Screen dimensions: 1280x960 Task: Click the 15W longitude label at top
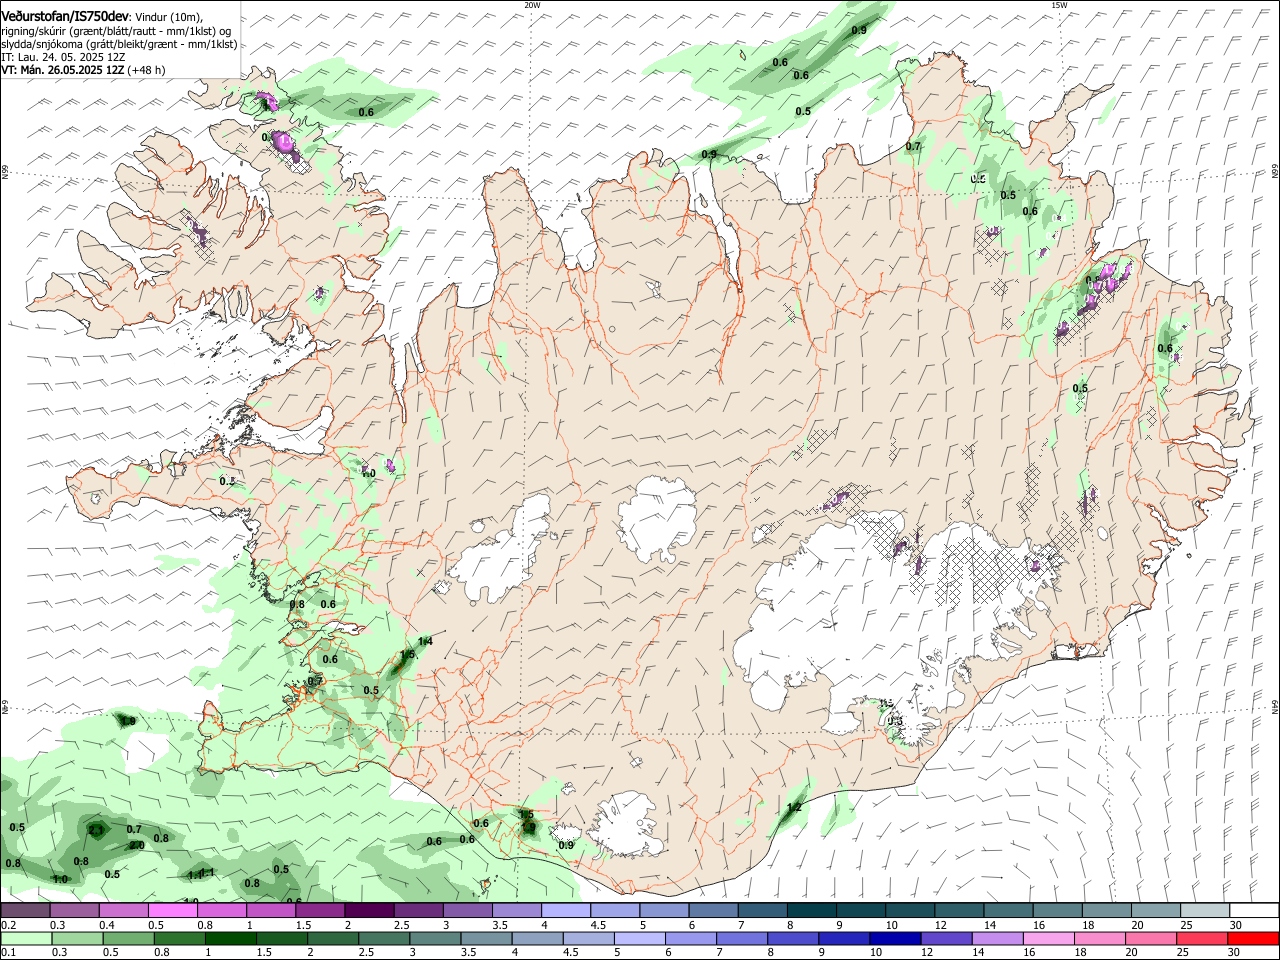(x=1059, y=5)
